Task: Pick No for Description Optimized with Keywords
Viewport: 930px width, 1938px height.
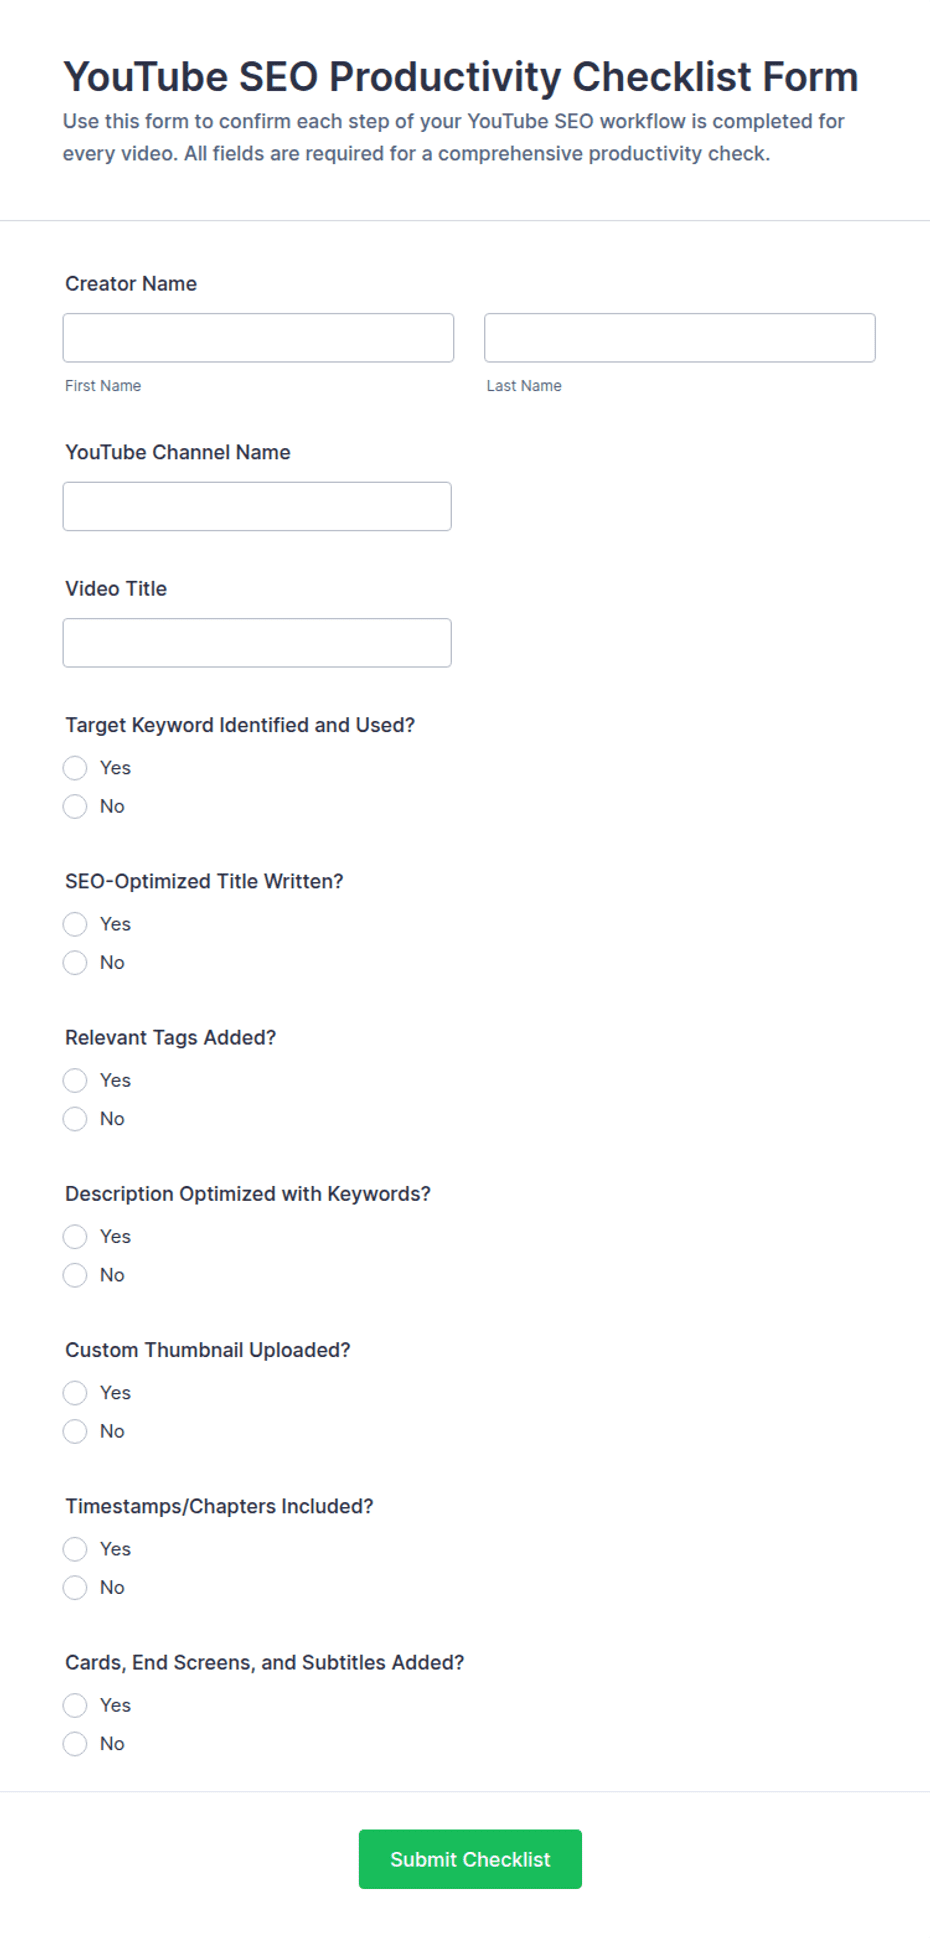Action: 75,1274
